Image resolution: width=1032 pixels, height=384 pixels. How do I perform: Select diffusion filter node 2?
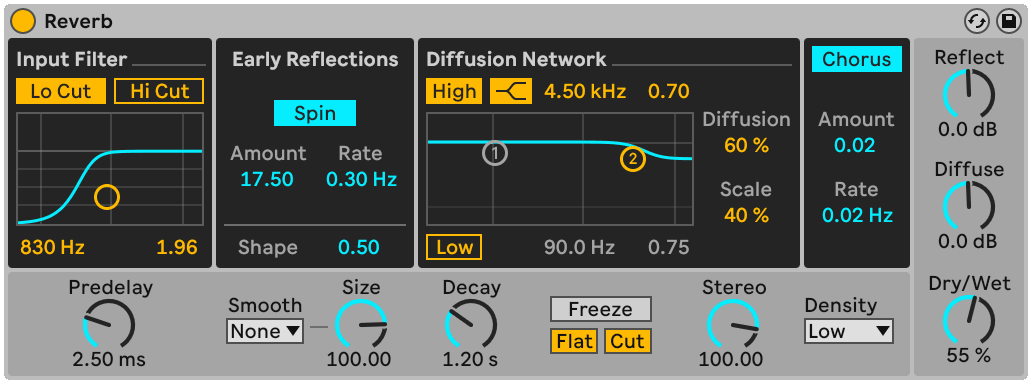click(632, 159)
